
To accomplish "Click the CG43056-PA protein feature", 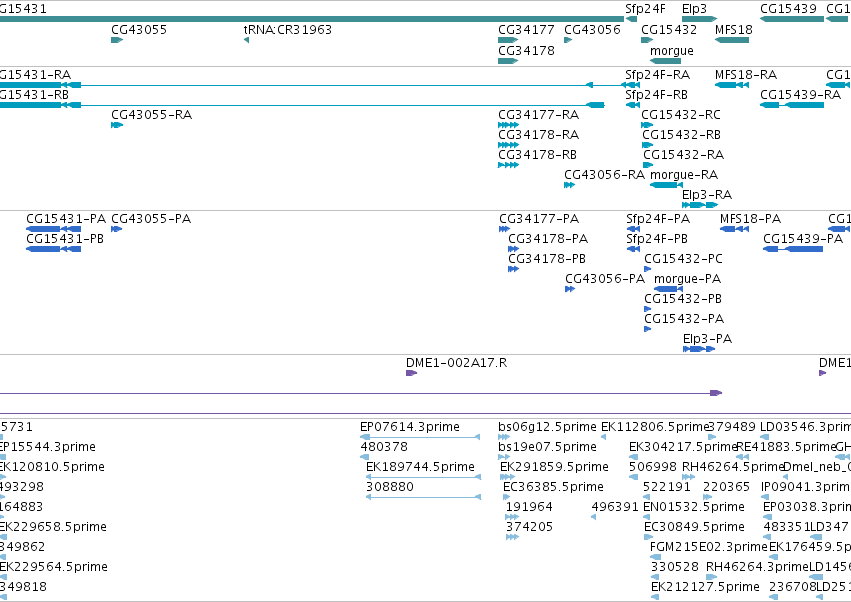I will tap(570, 289).
